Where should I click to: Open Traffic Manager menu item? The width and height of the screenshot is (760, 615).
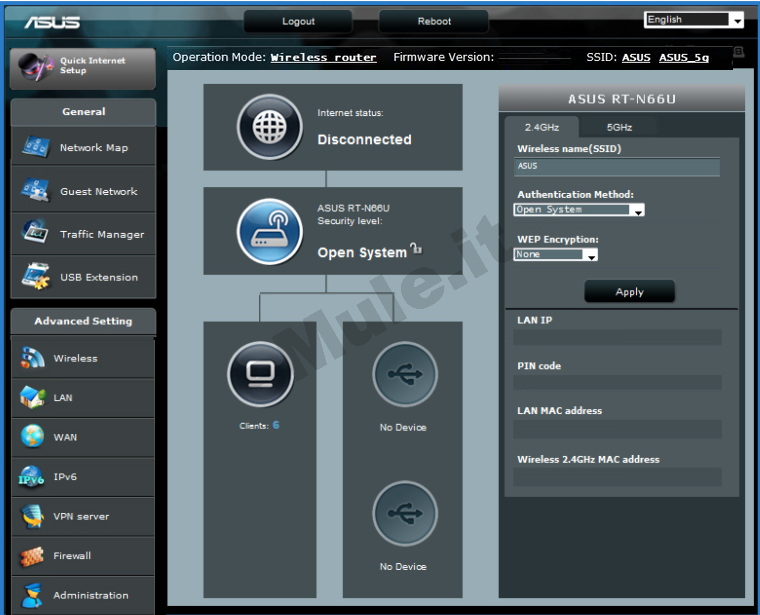coord(83,234)
